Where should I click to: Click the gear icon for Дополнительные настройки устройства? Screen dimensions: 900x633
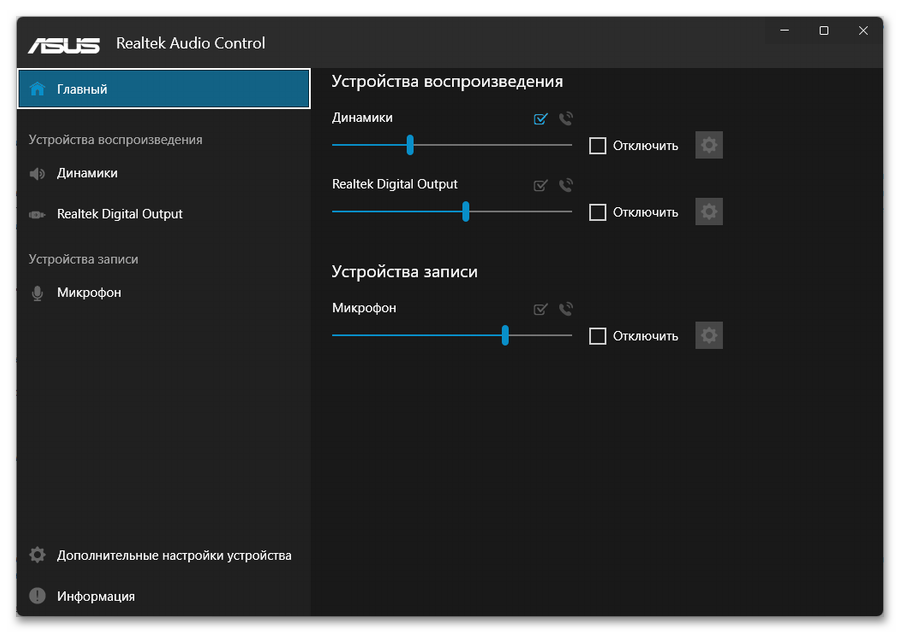coord(37,555)
